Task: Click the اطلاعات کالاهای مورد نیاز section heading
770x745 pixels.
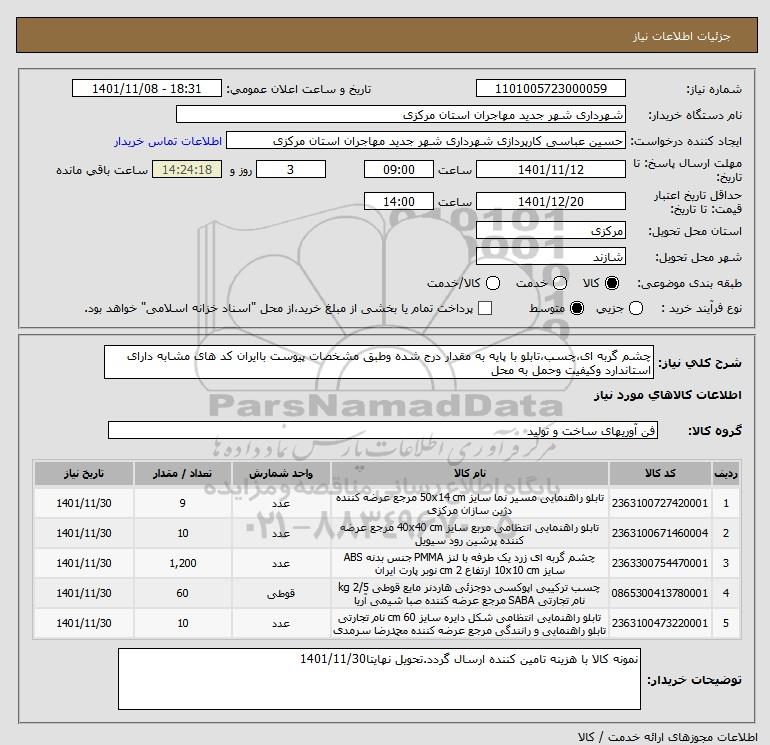Action: pos(668,395)
